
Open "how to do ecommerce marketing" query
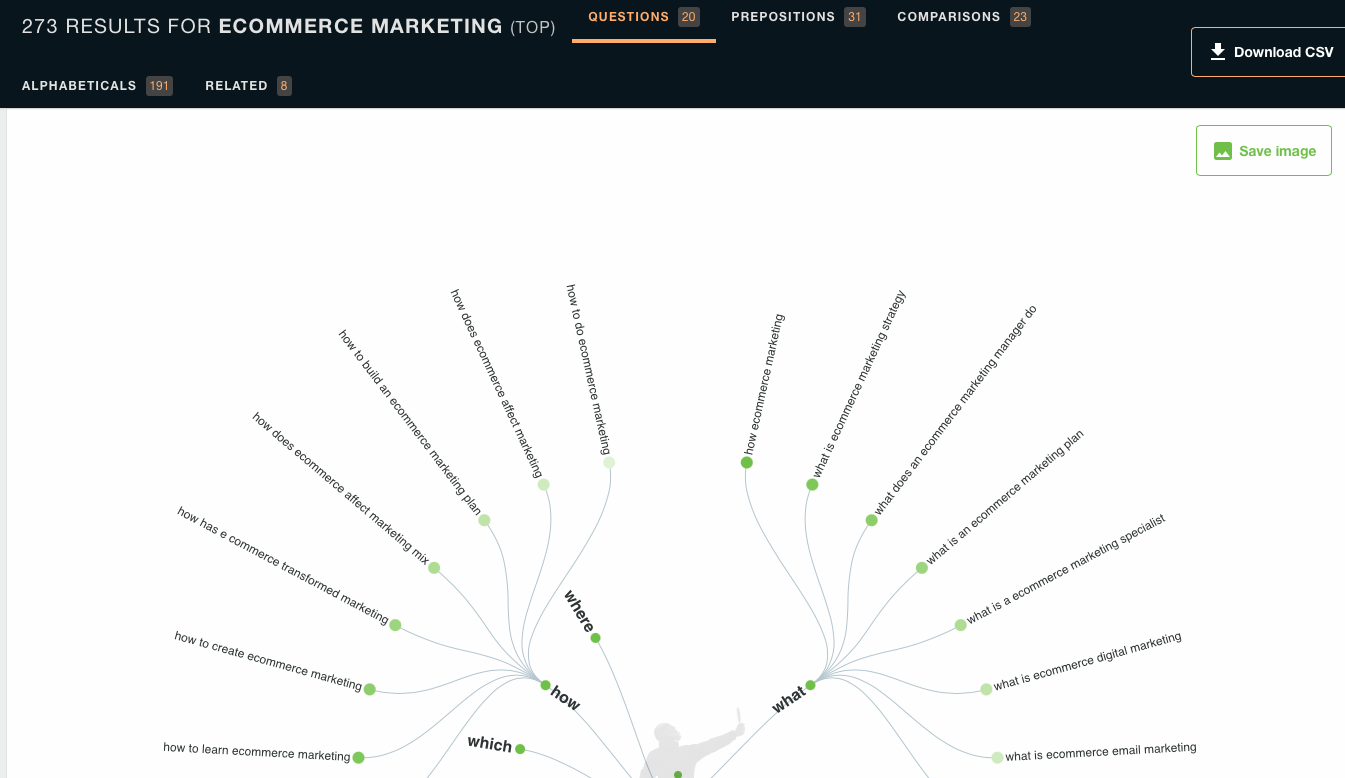tap(588, 368)
